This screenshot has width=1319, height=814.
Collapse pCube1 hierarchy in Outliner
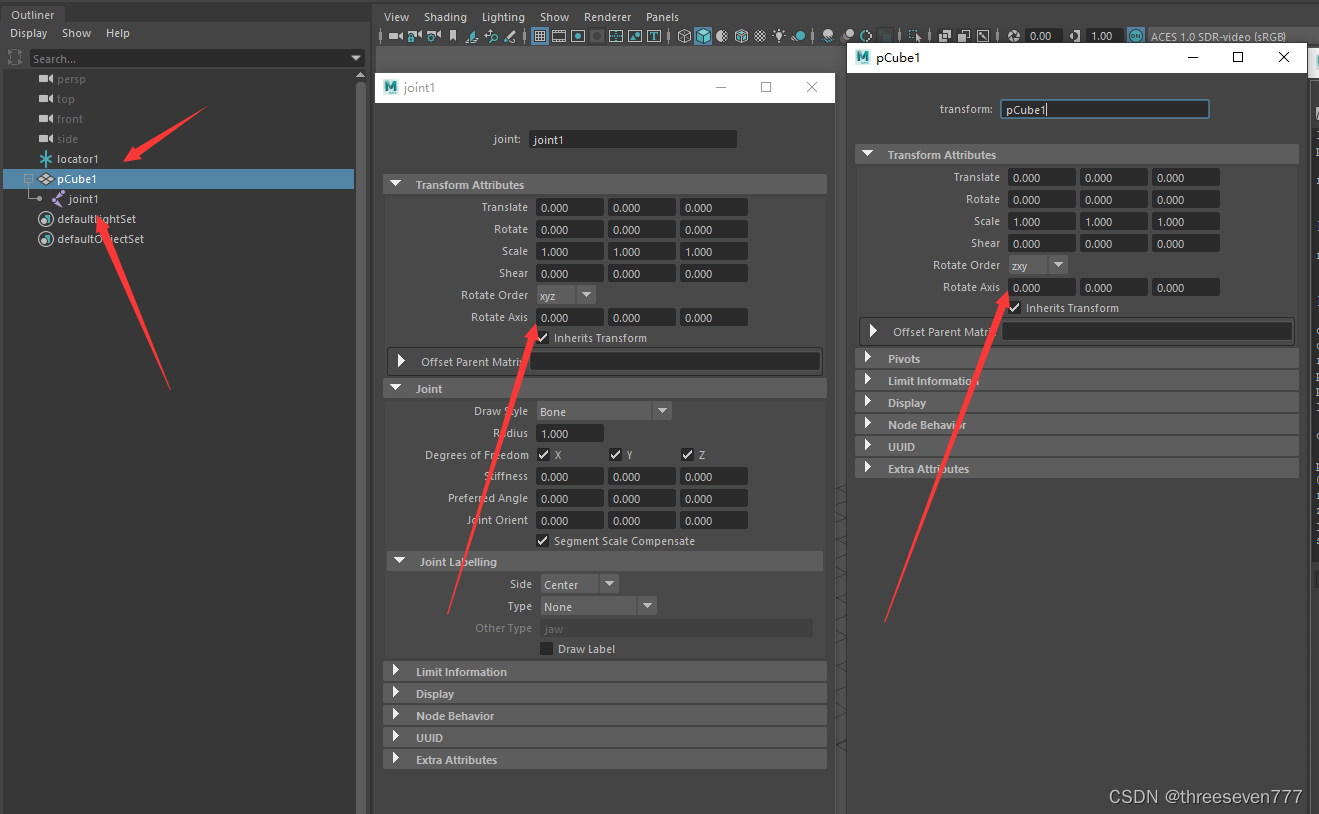click(29, 179)
